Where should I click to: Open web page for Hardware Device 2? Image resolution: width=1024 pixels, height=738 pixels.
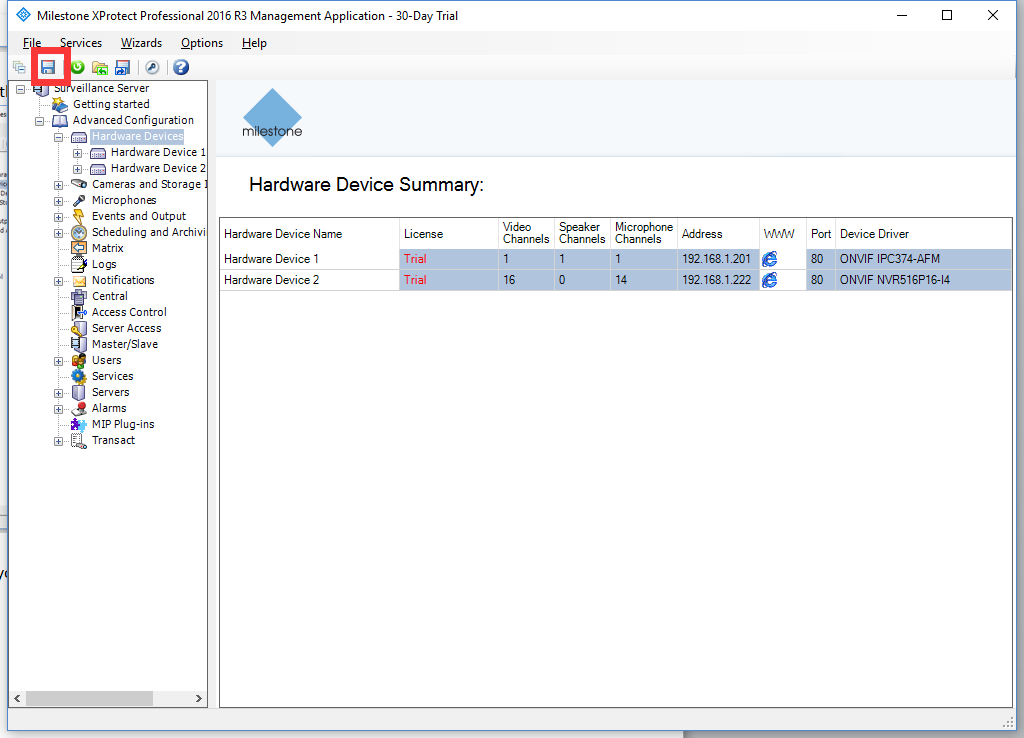770,280
